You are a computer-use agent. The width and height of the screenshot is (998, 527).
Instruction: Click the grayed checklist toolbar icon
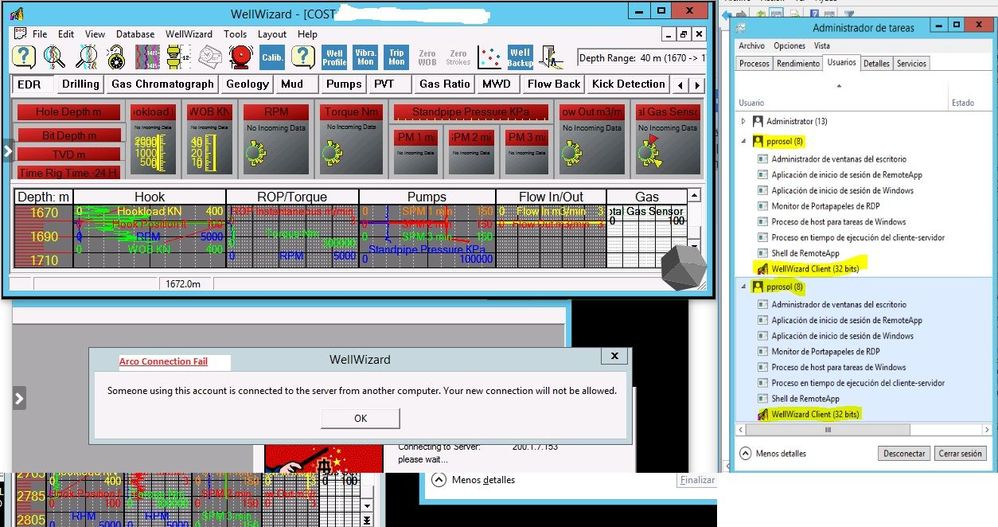click(x=209, y=57)
